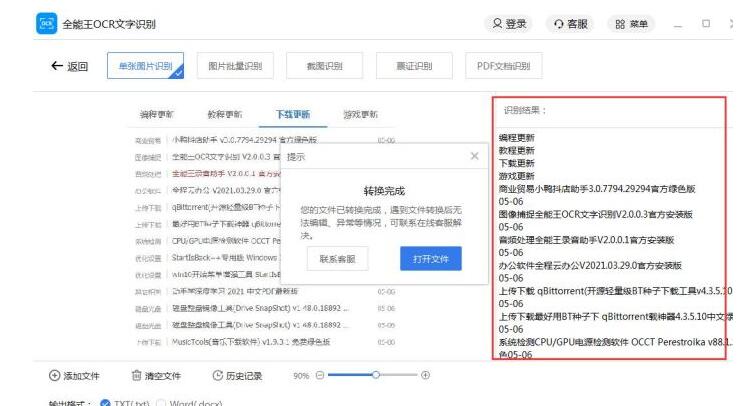Image resolution: width=754 pixels, height=406 pixels.
Task: Click the 识别结果 panel heading
Action: coord(525,110)
